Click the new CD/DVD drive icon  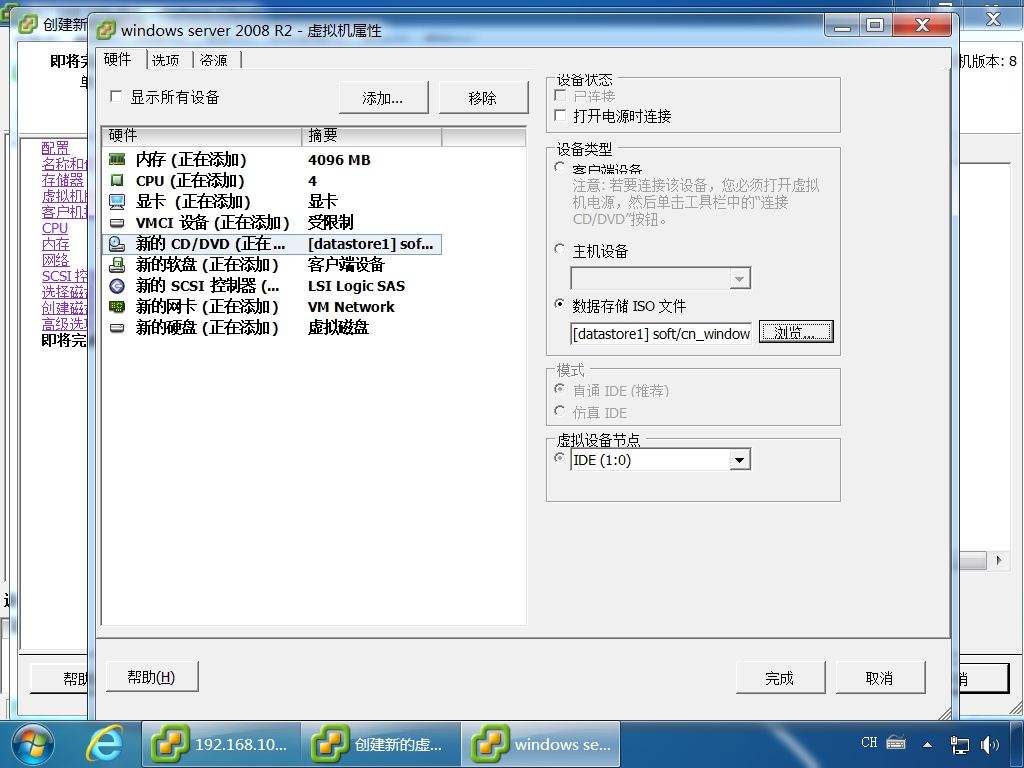[x=117, y=244]
